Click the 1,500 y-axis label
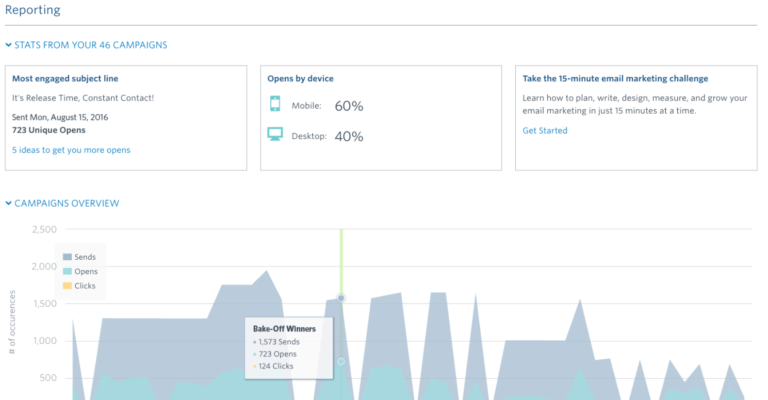 tap(45, 304)
